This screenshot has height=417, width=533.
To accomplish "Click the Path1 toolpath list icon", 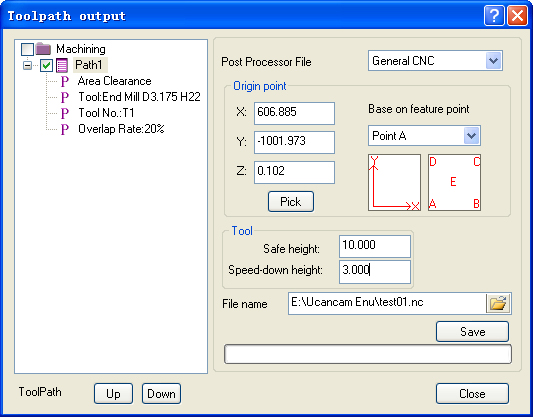I will coord(62,65).
